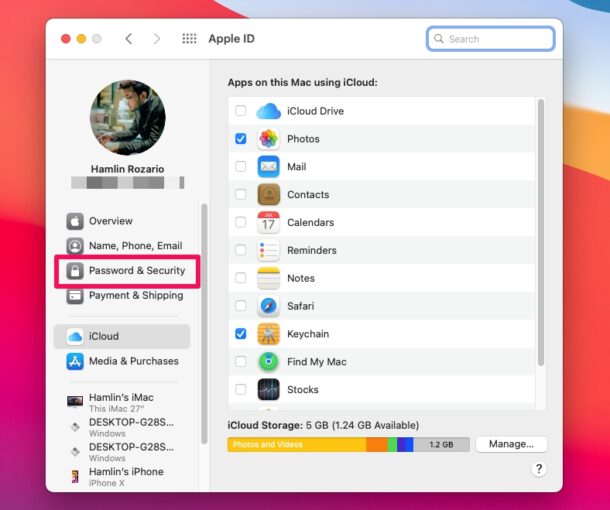Click the Reminders app icon

[268, 250]
